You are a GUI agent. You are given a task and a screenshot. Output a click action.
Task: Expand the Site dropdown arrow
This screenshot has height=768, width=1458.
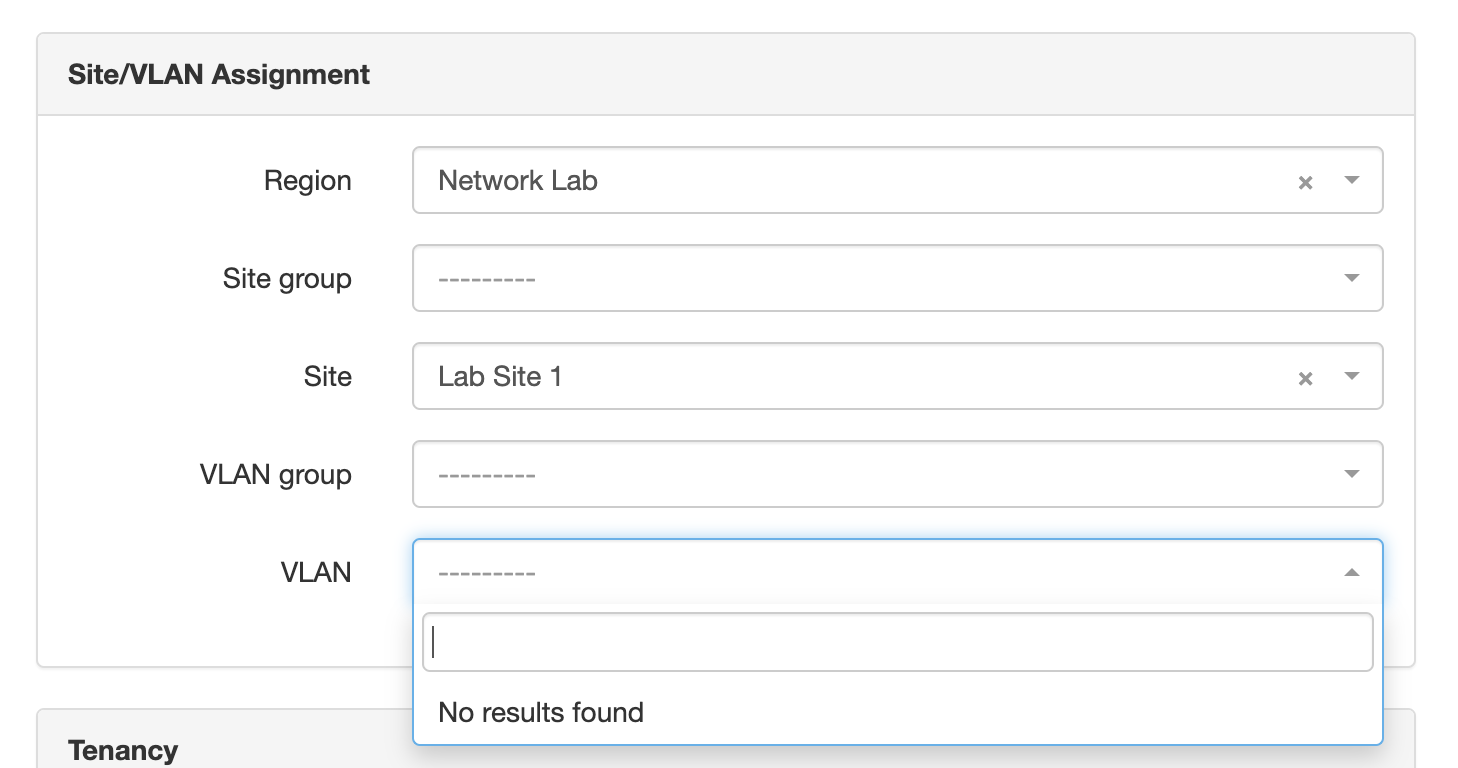(x=1352, y=377)
